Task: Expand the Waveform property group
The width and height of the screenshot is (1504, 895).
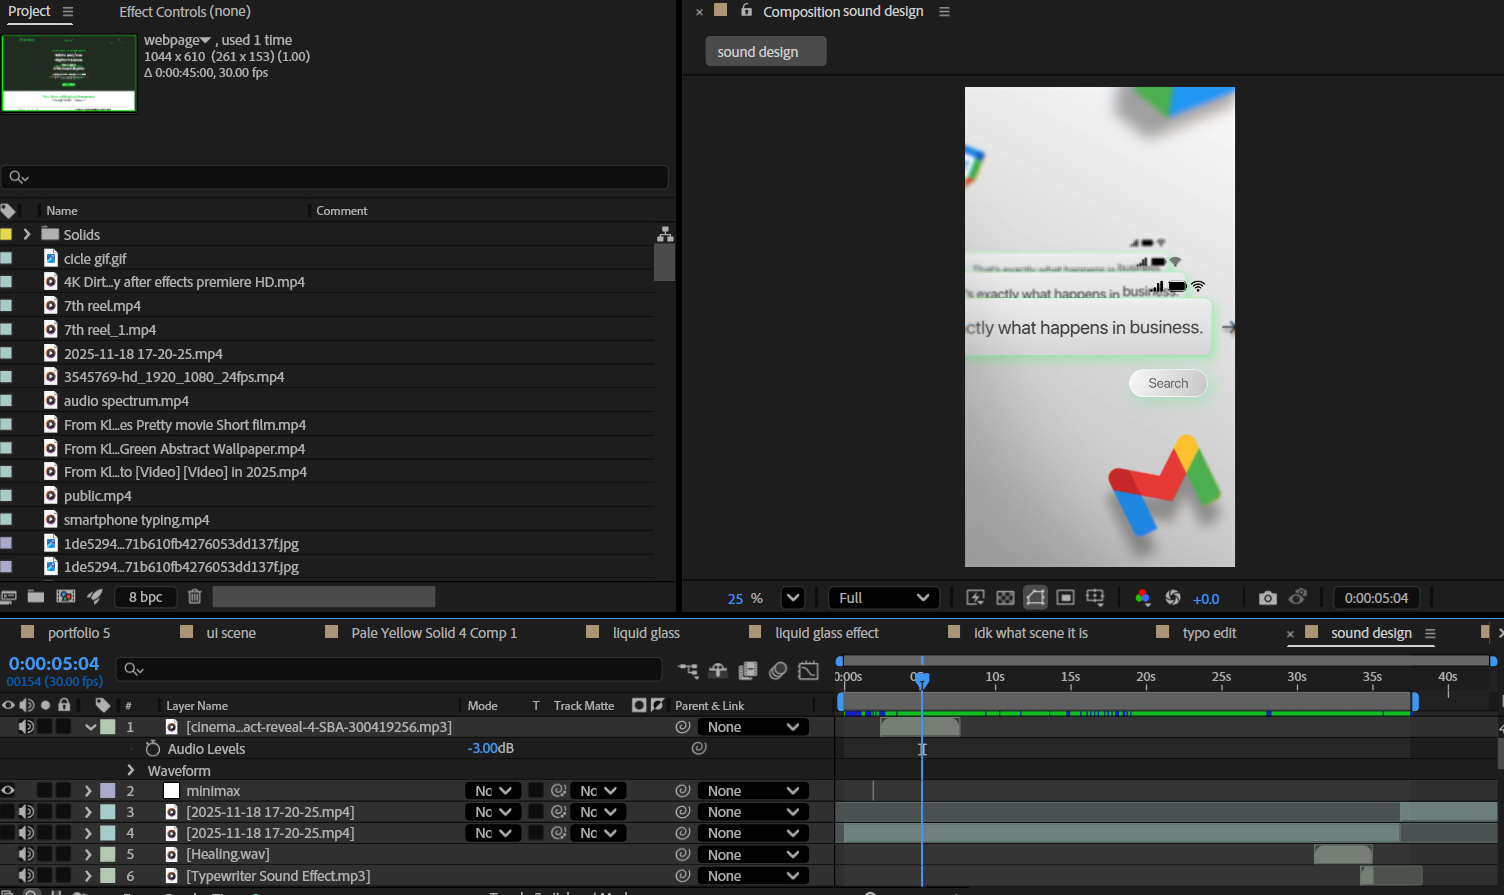Action: coord(131,771)
